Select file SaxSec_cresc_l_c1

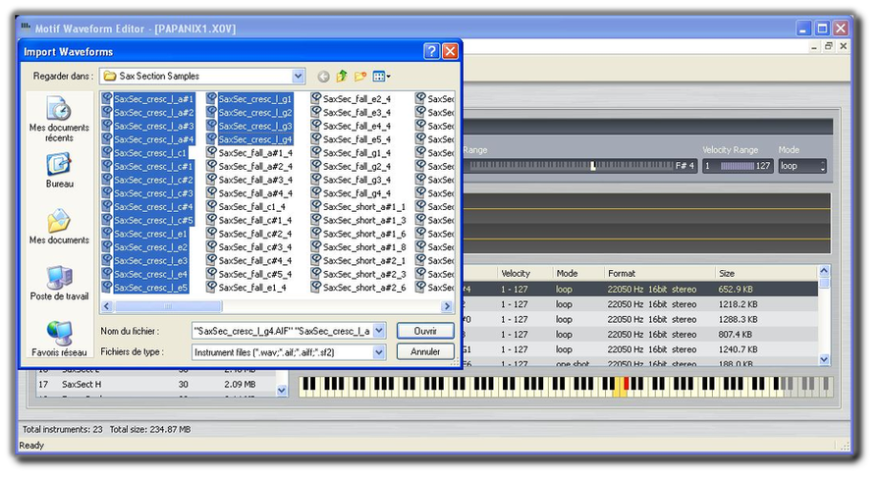[x=150, y=153]
